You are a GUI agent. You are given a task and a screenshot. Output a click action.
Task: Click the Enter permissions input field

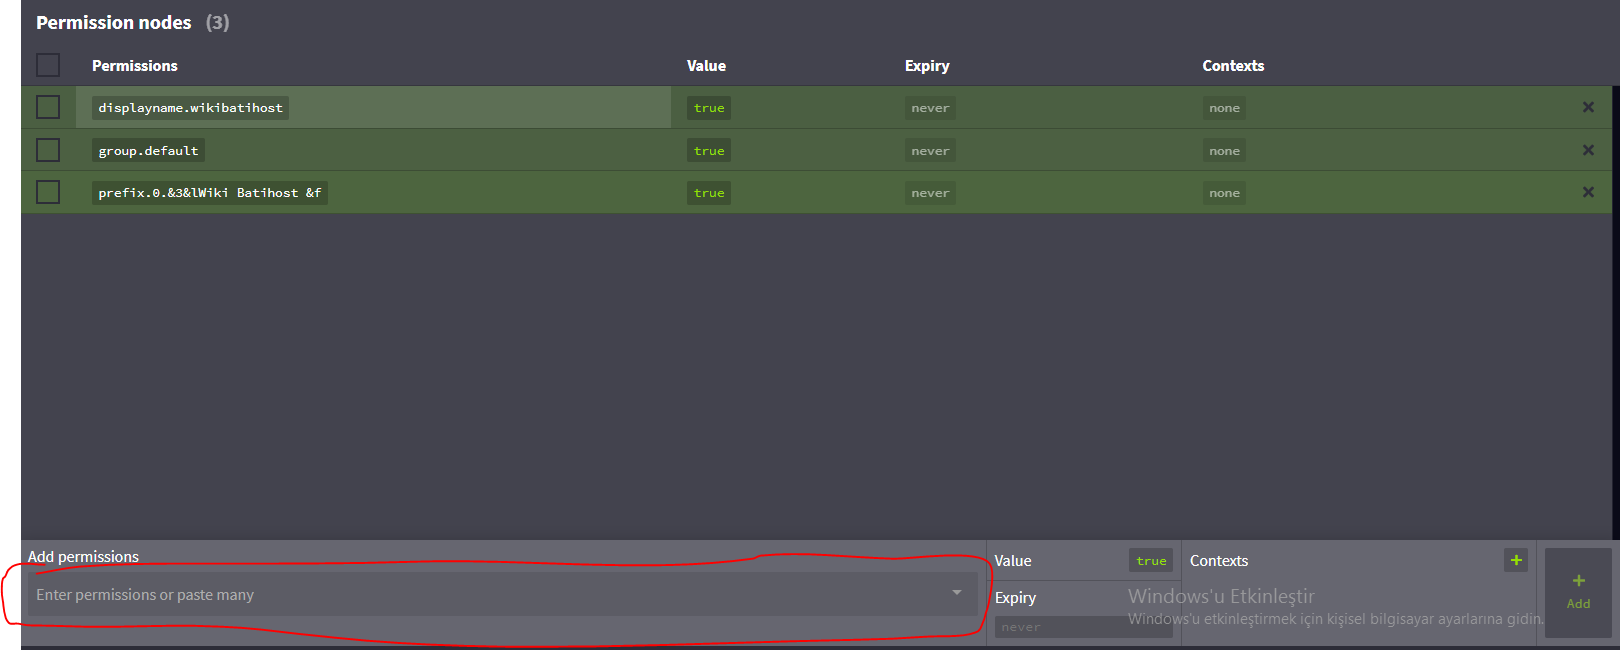pos(480,594)
